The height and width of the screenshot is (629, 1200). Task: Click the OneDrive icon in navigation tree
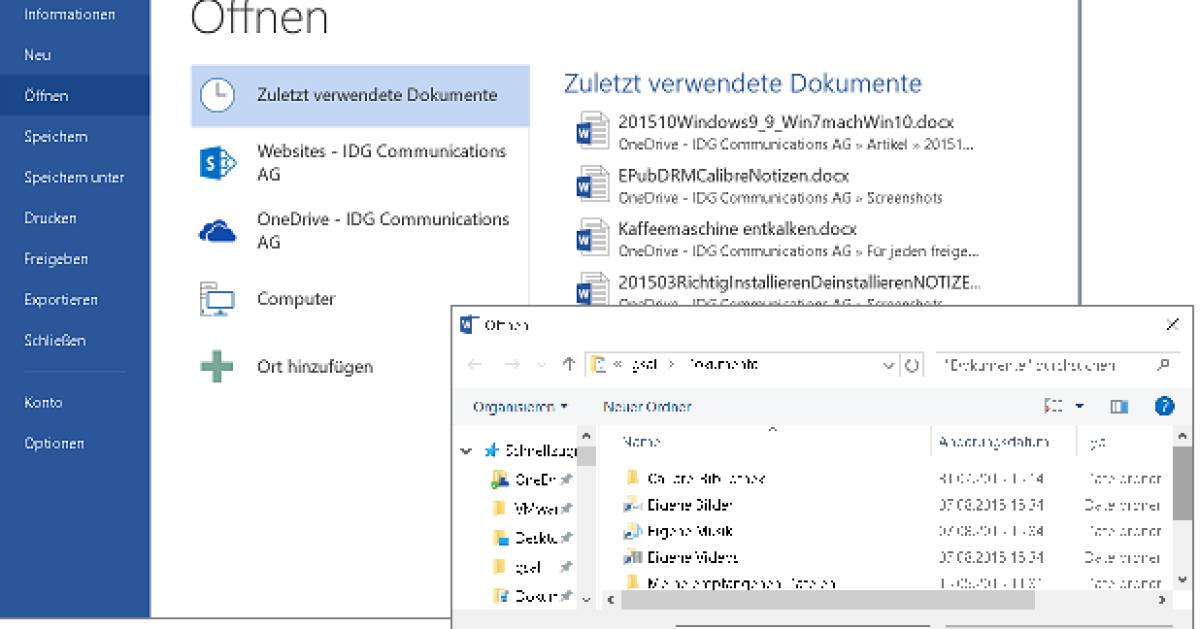(x=501, y=480)
